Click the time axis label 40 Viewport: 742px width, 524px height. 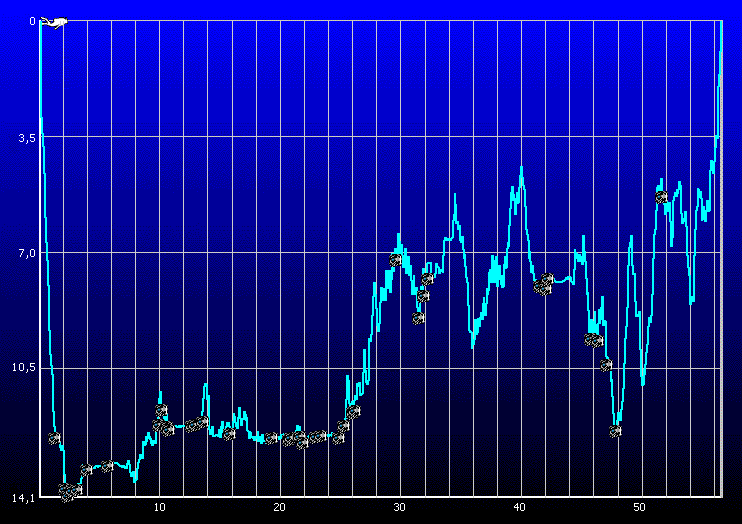(519, 507)
